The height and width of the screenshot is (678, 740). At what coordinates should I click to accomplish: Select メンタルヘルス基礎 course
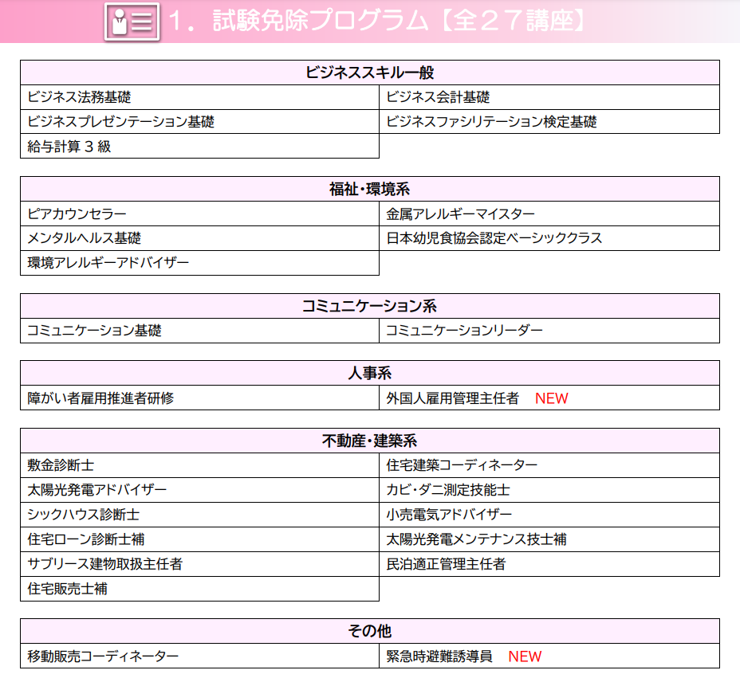[x=200, y=238]
